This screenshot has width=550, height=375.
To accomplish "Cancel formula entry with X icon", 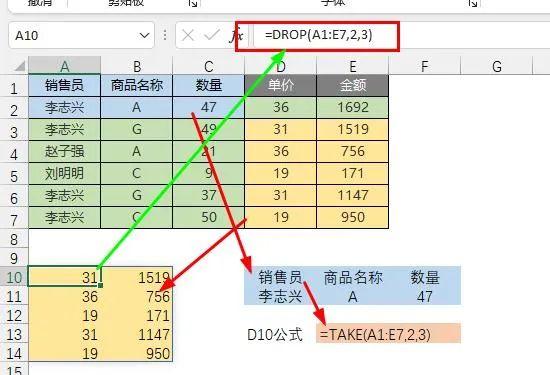I will tap(188, 35).
